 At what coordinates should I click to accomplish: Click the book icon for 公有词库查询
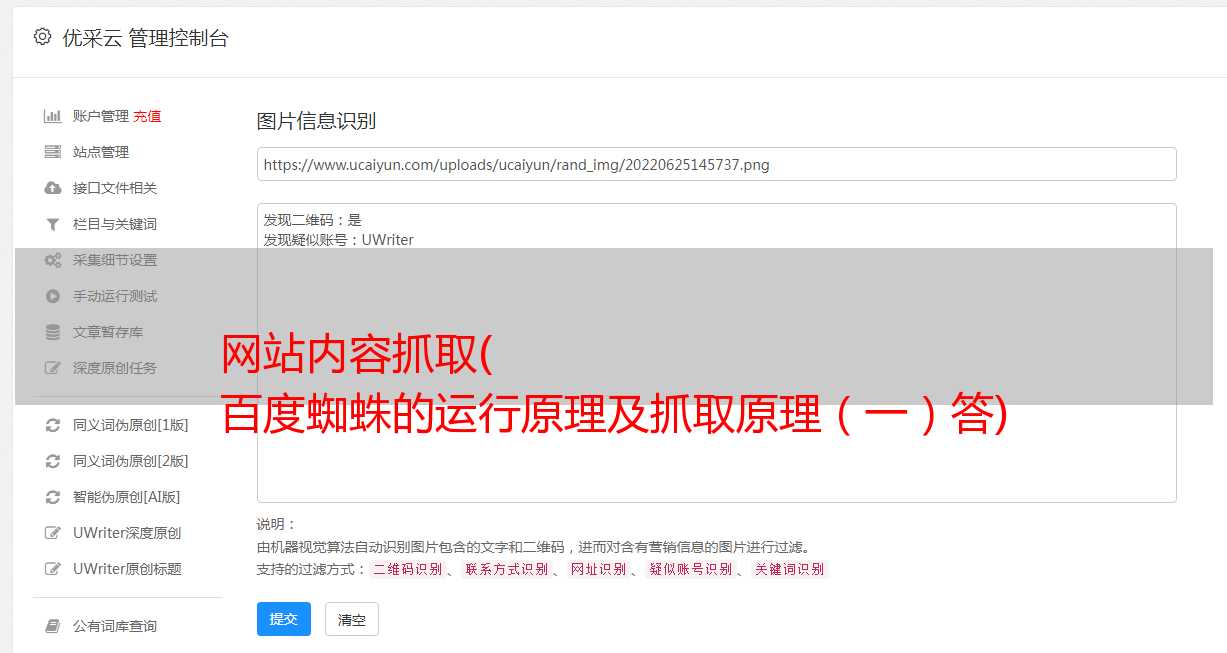click(x=53, y=626)
